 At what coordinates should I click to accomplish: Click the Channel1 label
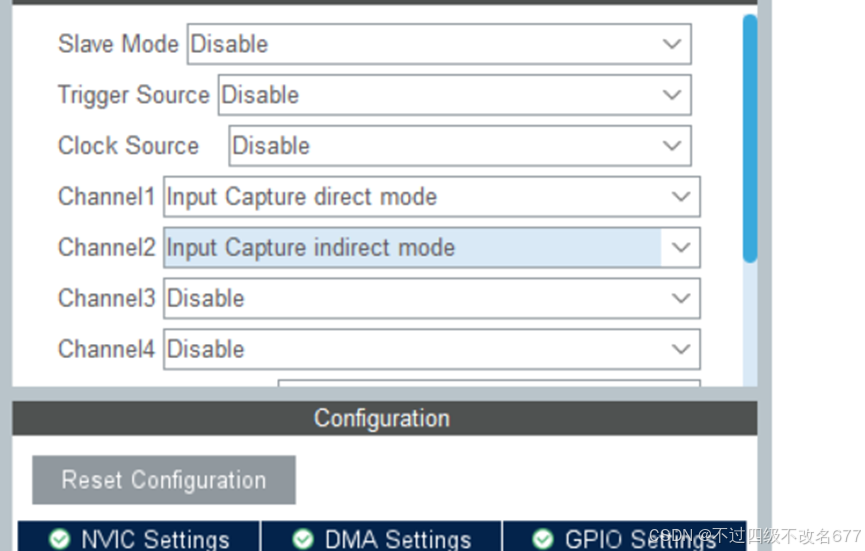pyautogui.click(x=106, y=196)
